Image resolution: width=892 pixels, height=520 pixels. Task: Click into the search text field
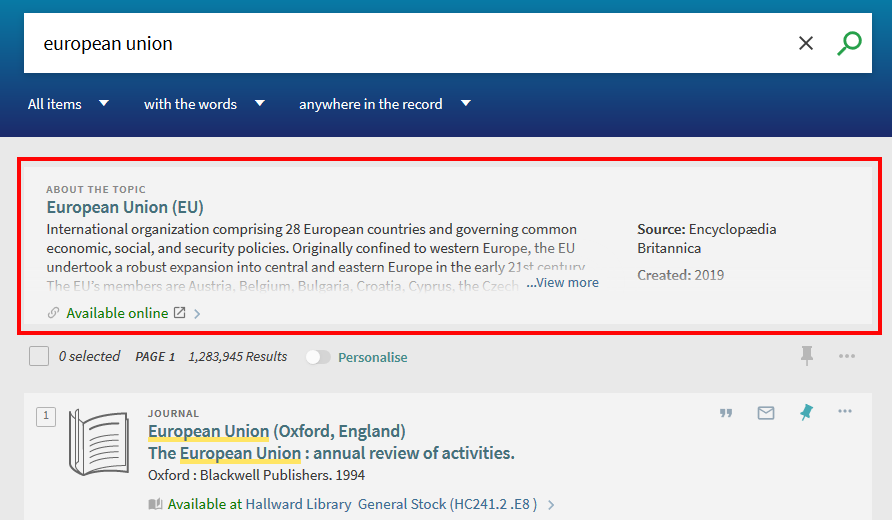[x=400, y=43]
